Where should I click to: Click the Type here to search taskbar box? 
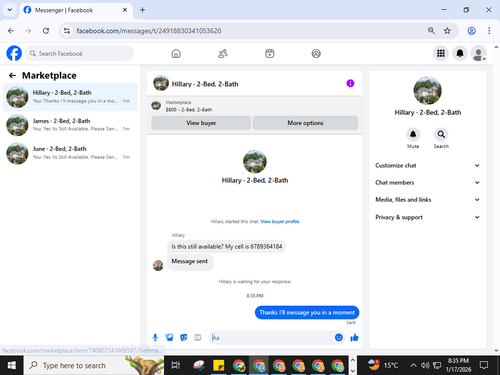94,365
